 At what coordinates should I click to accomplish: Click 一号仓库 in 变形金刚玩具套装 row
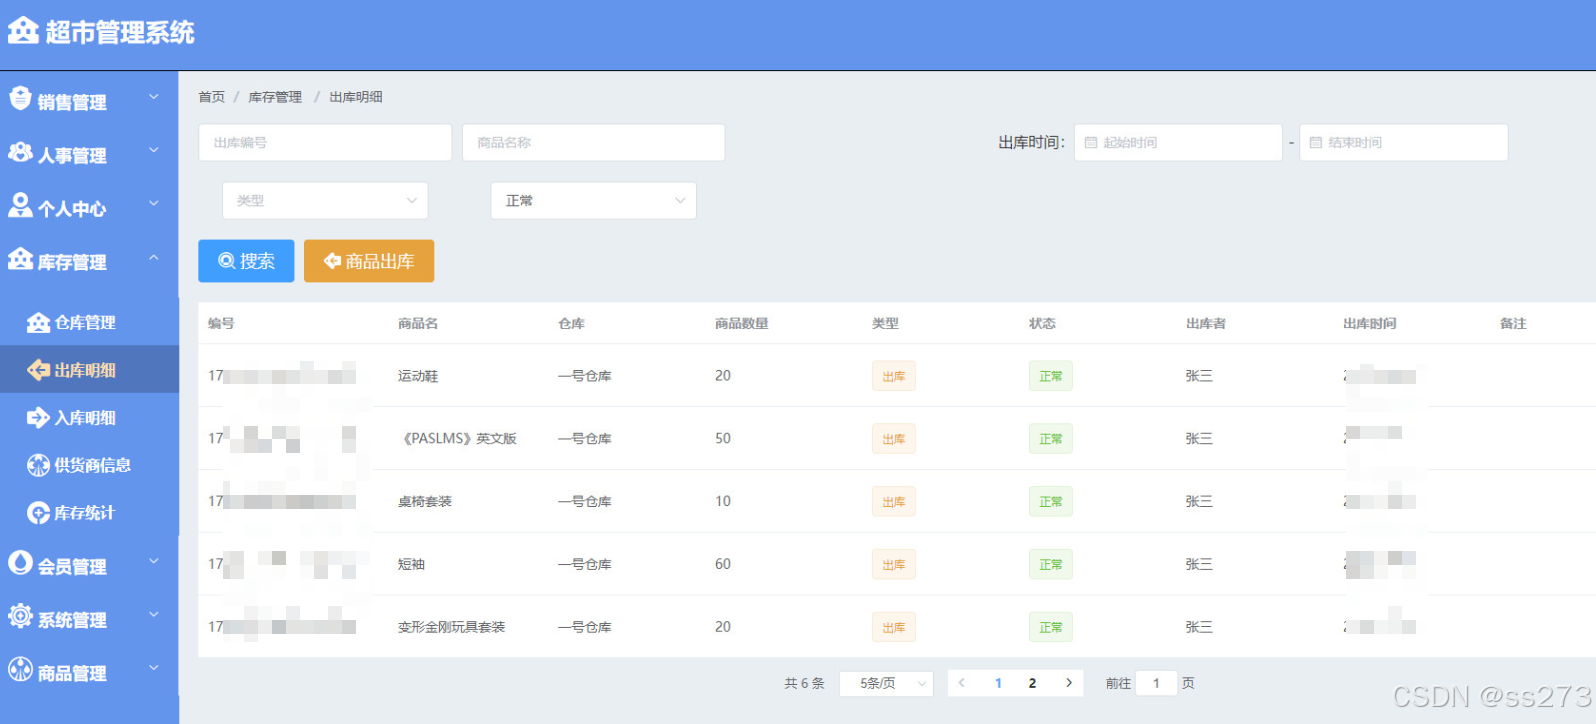585,627
